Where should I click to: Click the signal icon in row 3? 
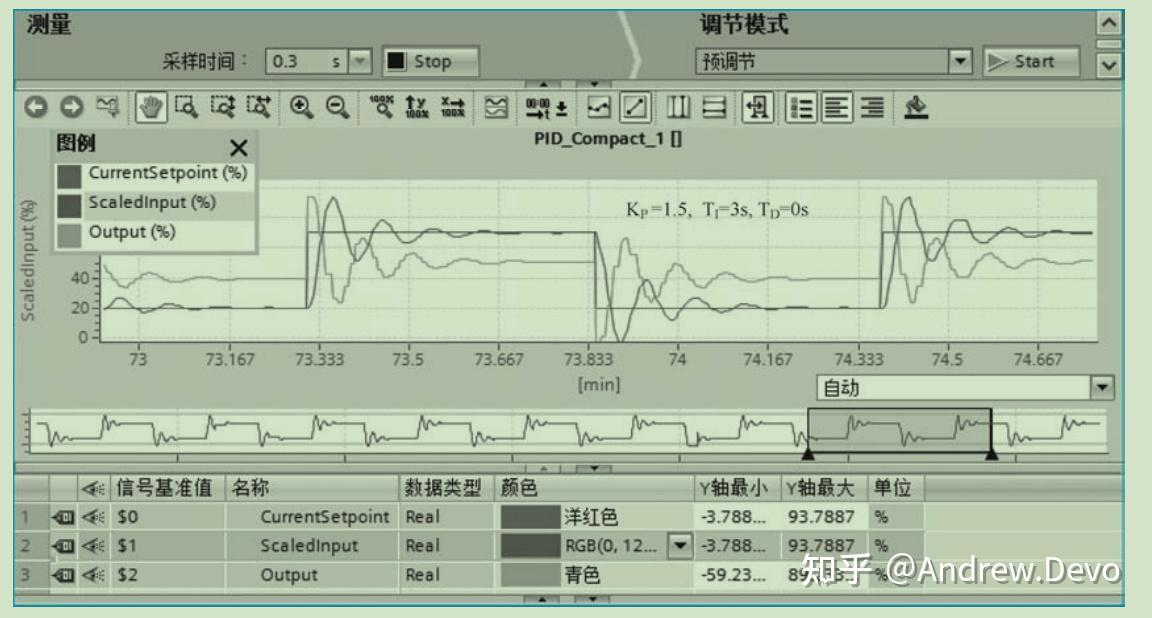click(63, 575)
